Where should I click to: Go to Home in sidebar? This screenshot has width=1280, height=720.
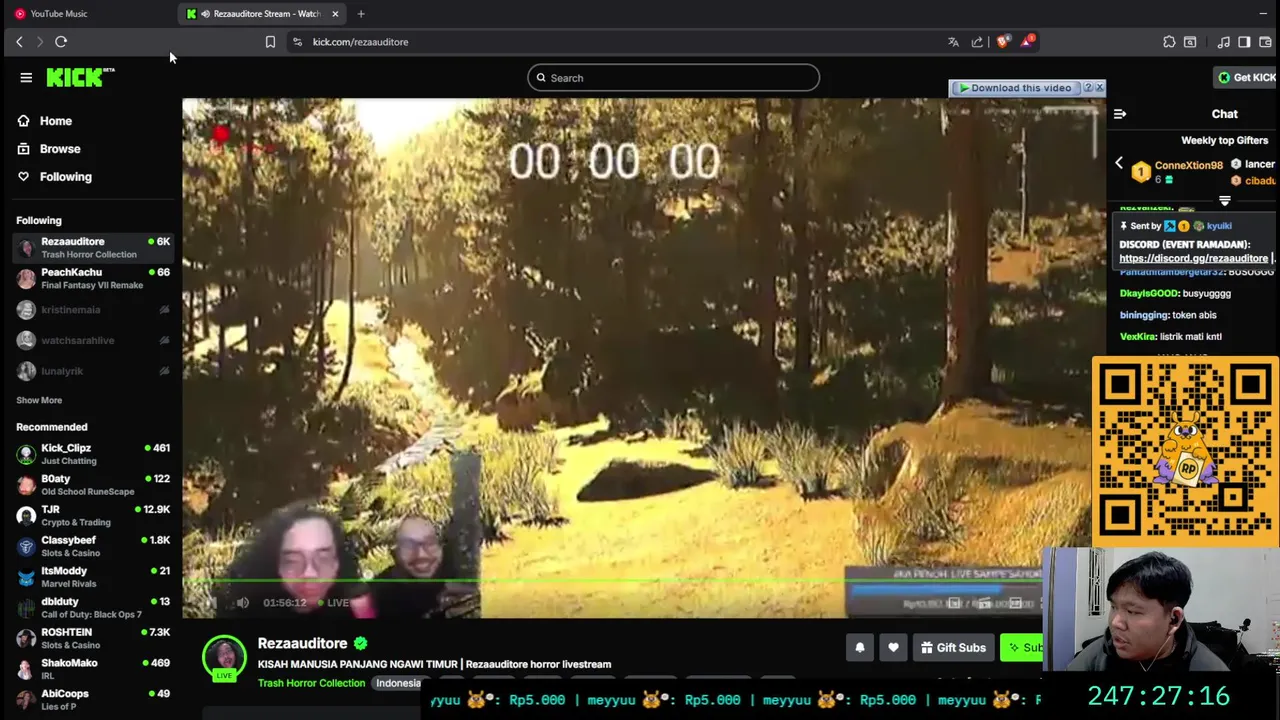[x=56, y=121]
